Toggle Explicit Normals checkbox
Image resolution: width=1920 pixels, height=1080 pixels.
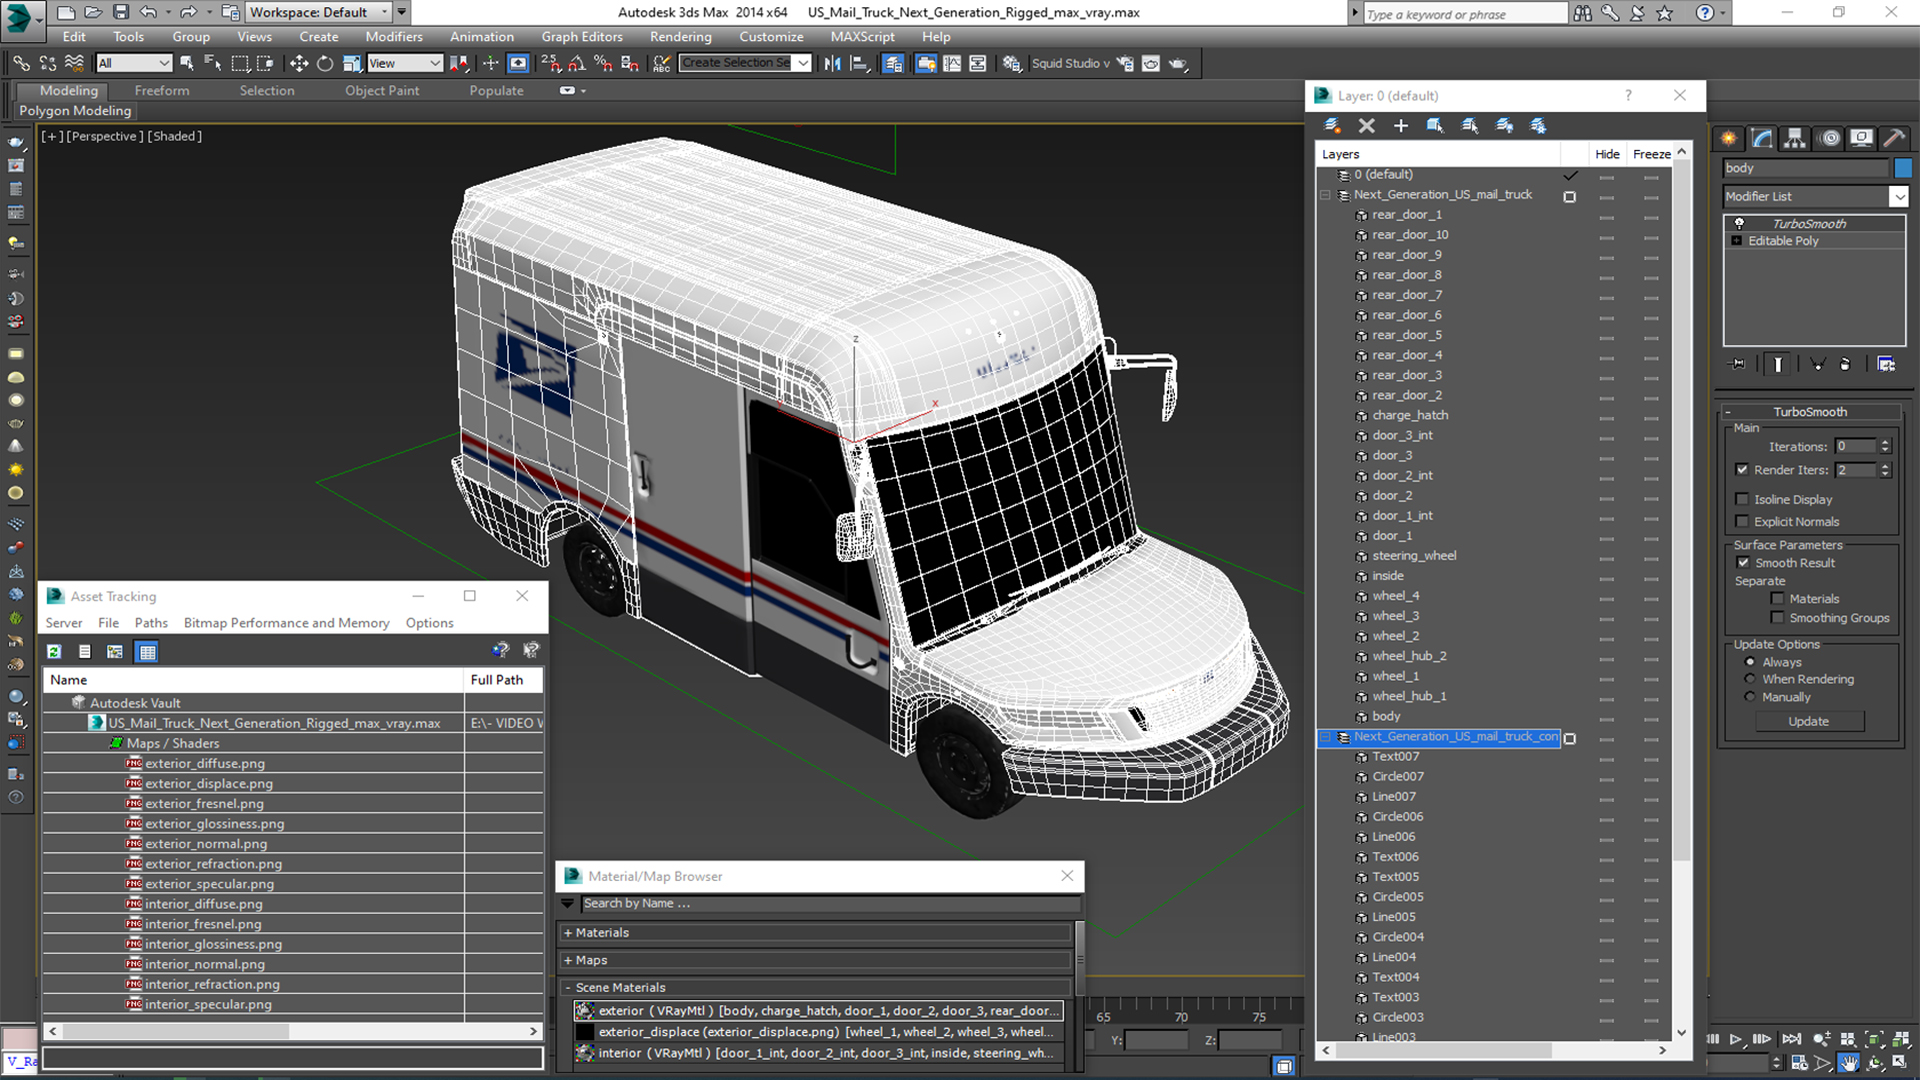[1742, 521]
